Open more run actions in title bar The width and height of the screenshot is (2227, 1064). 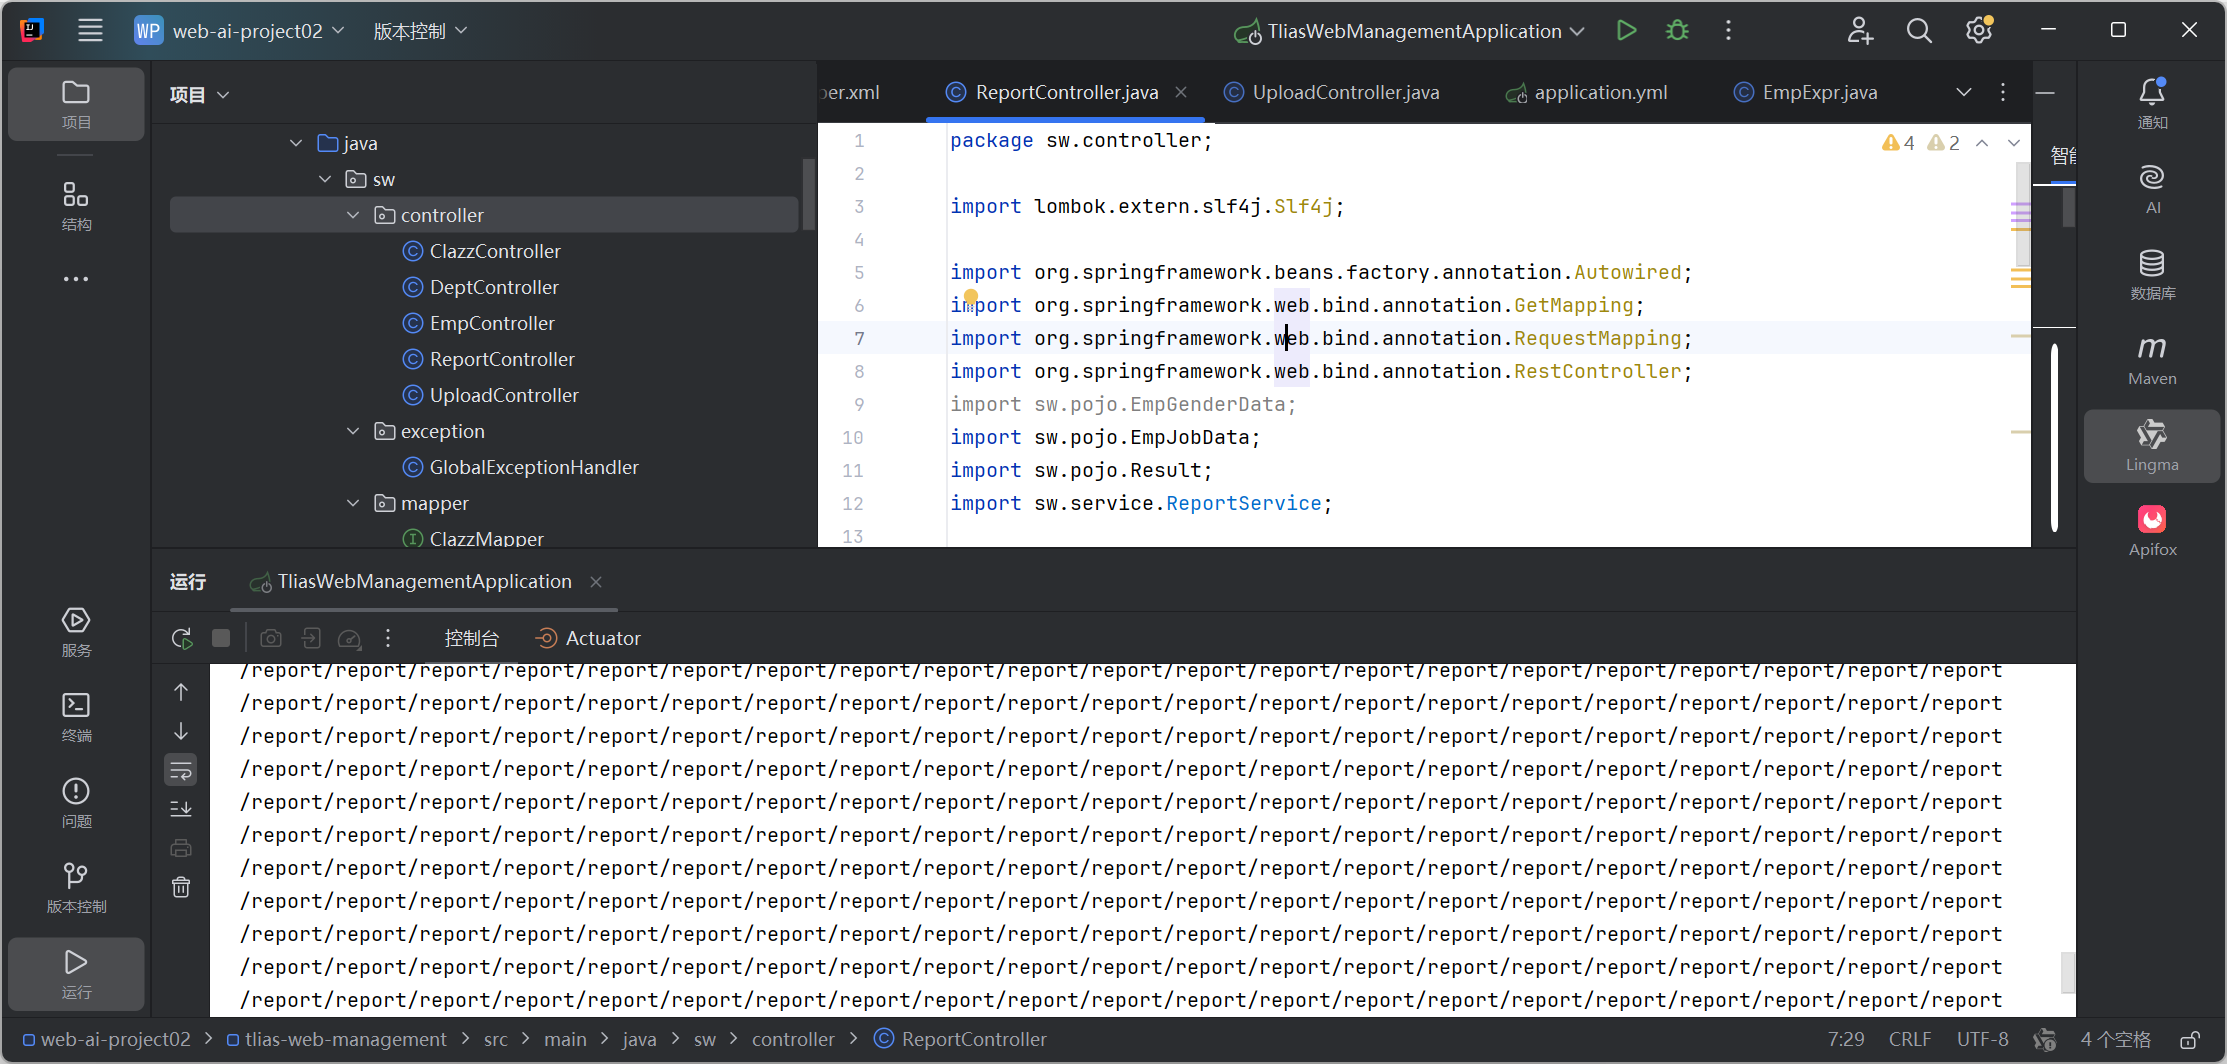(x=1728, y=31)
